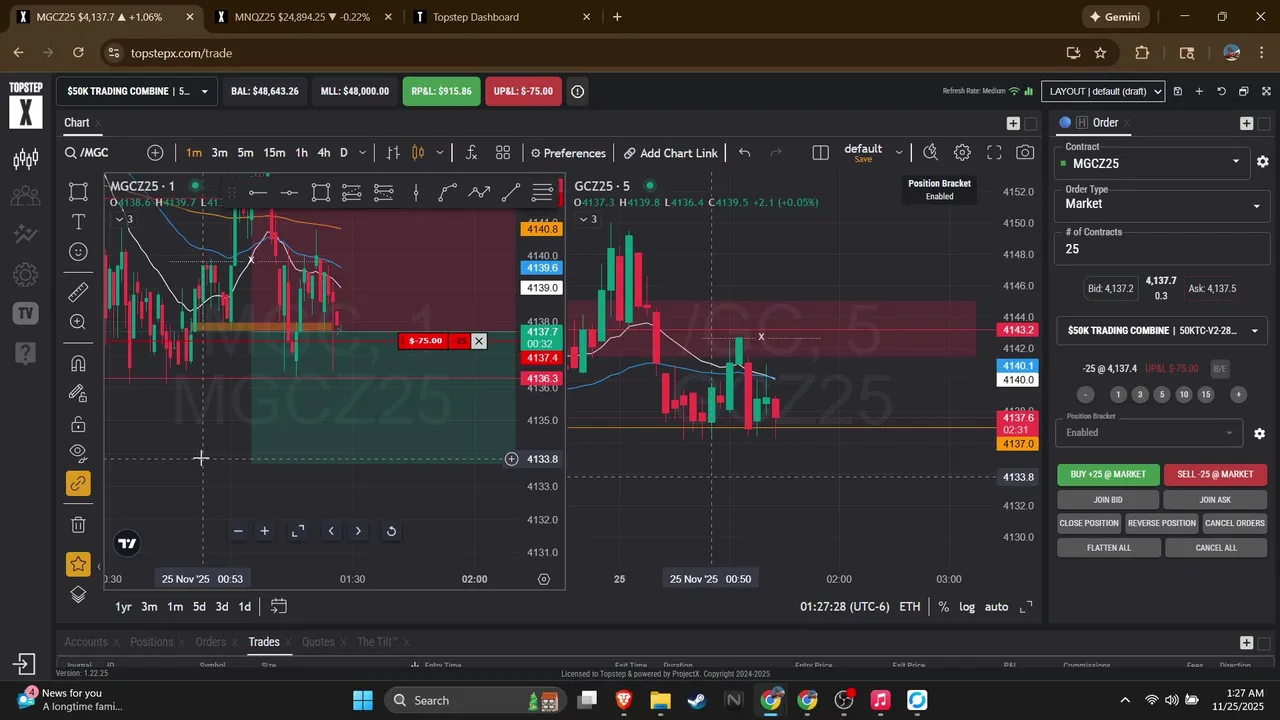Click BUY +25 @ MARKET button
Viewport: 1280px width, 720px height.
pos(1108,475)
